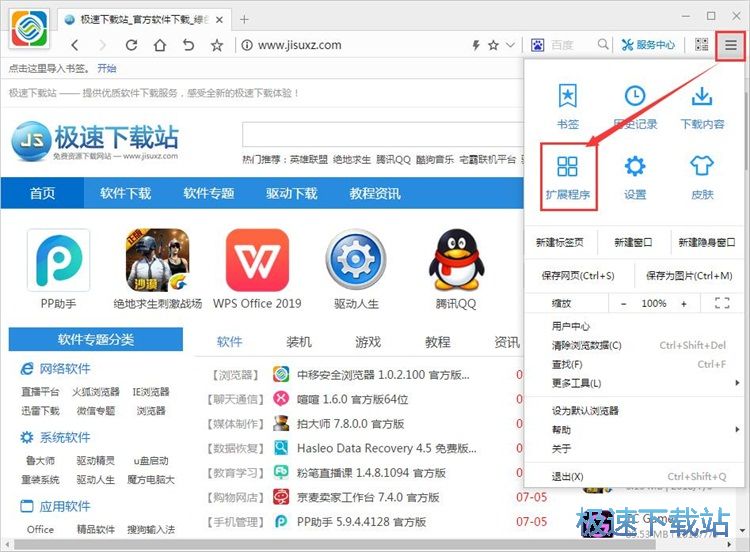
Task: Open 设置 settings gear in menu
Action: 635,177
